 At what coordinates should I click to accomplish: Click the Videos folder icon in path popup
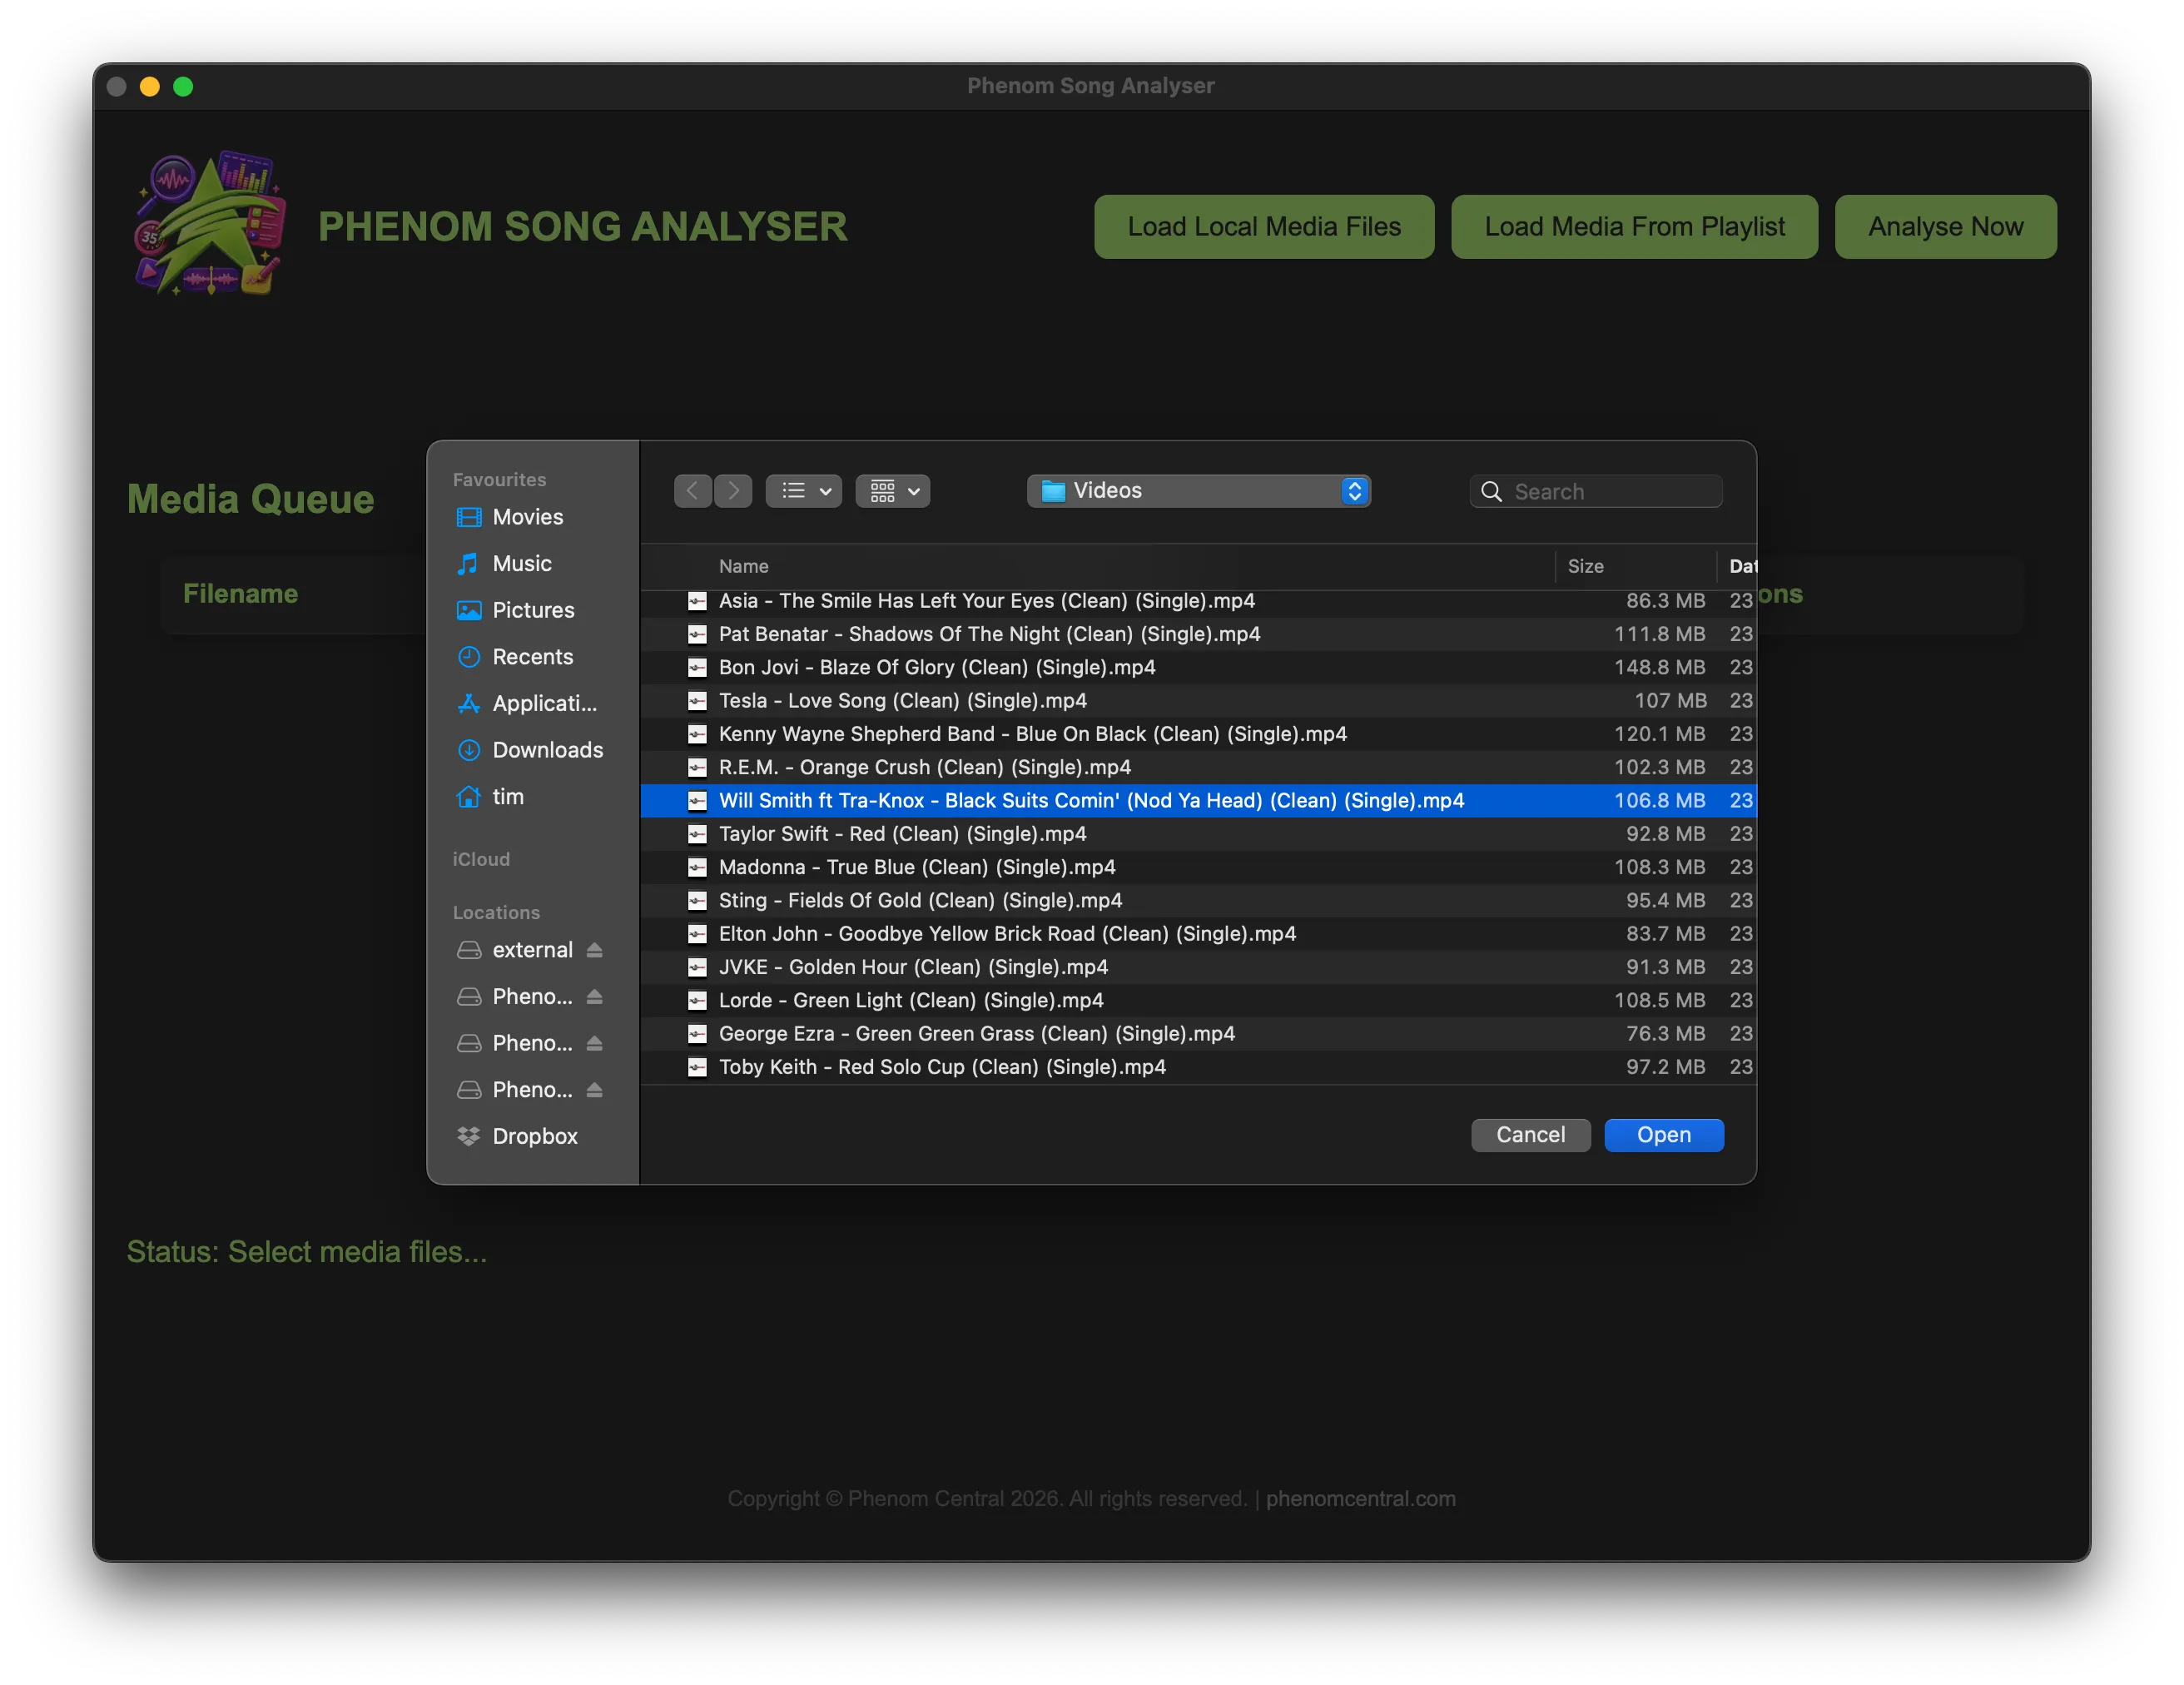pyautogui.click(x=1053, y=491)
